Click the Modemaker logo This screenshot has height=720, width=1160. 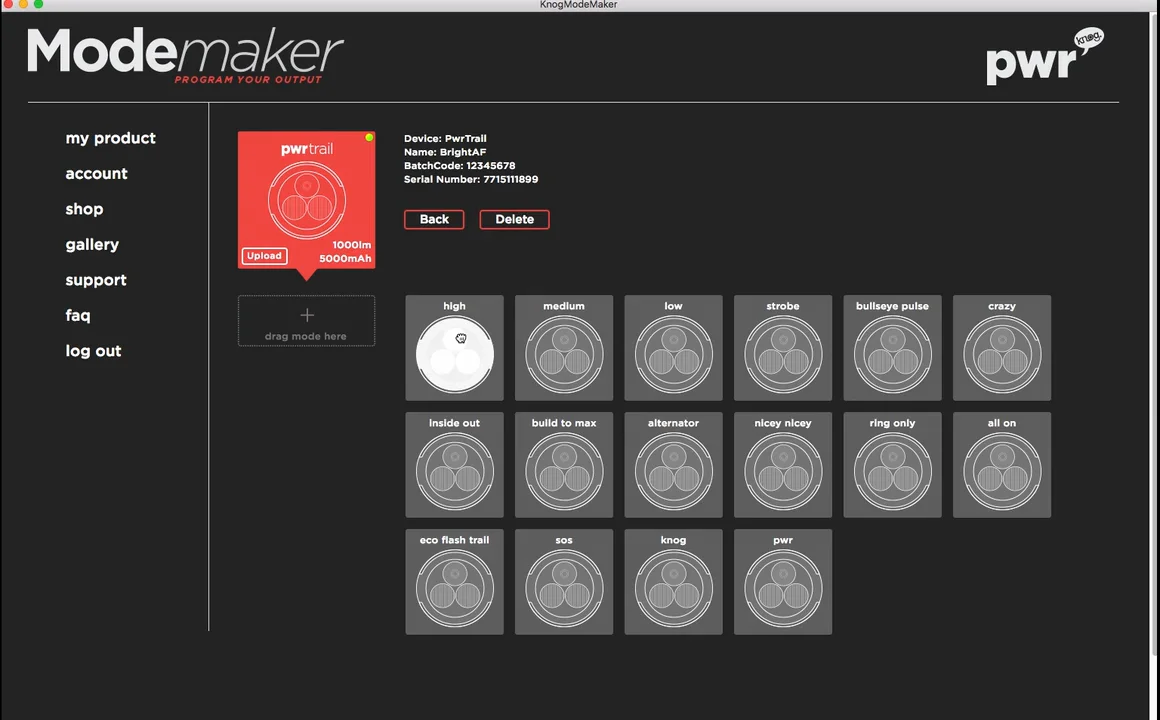coord(185,56)
